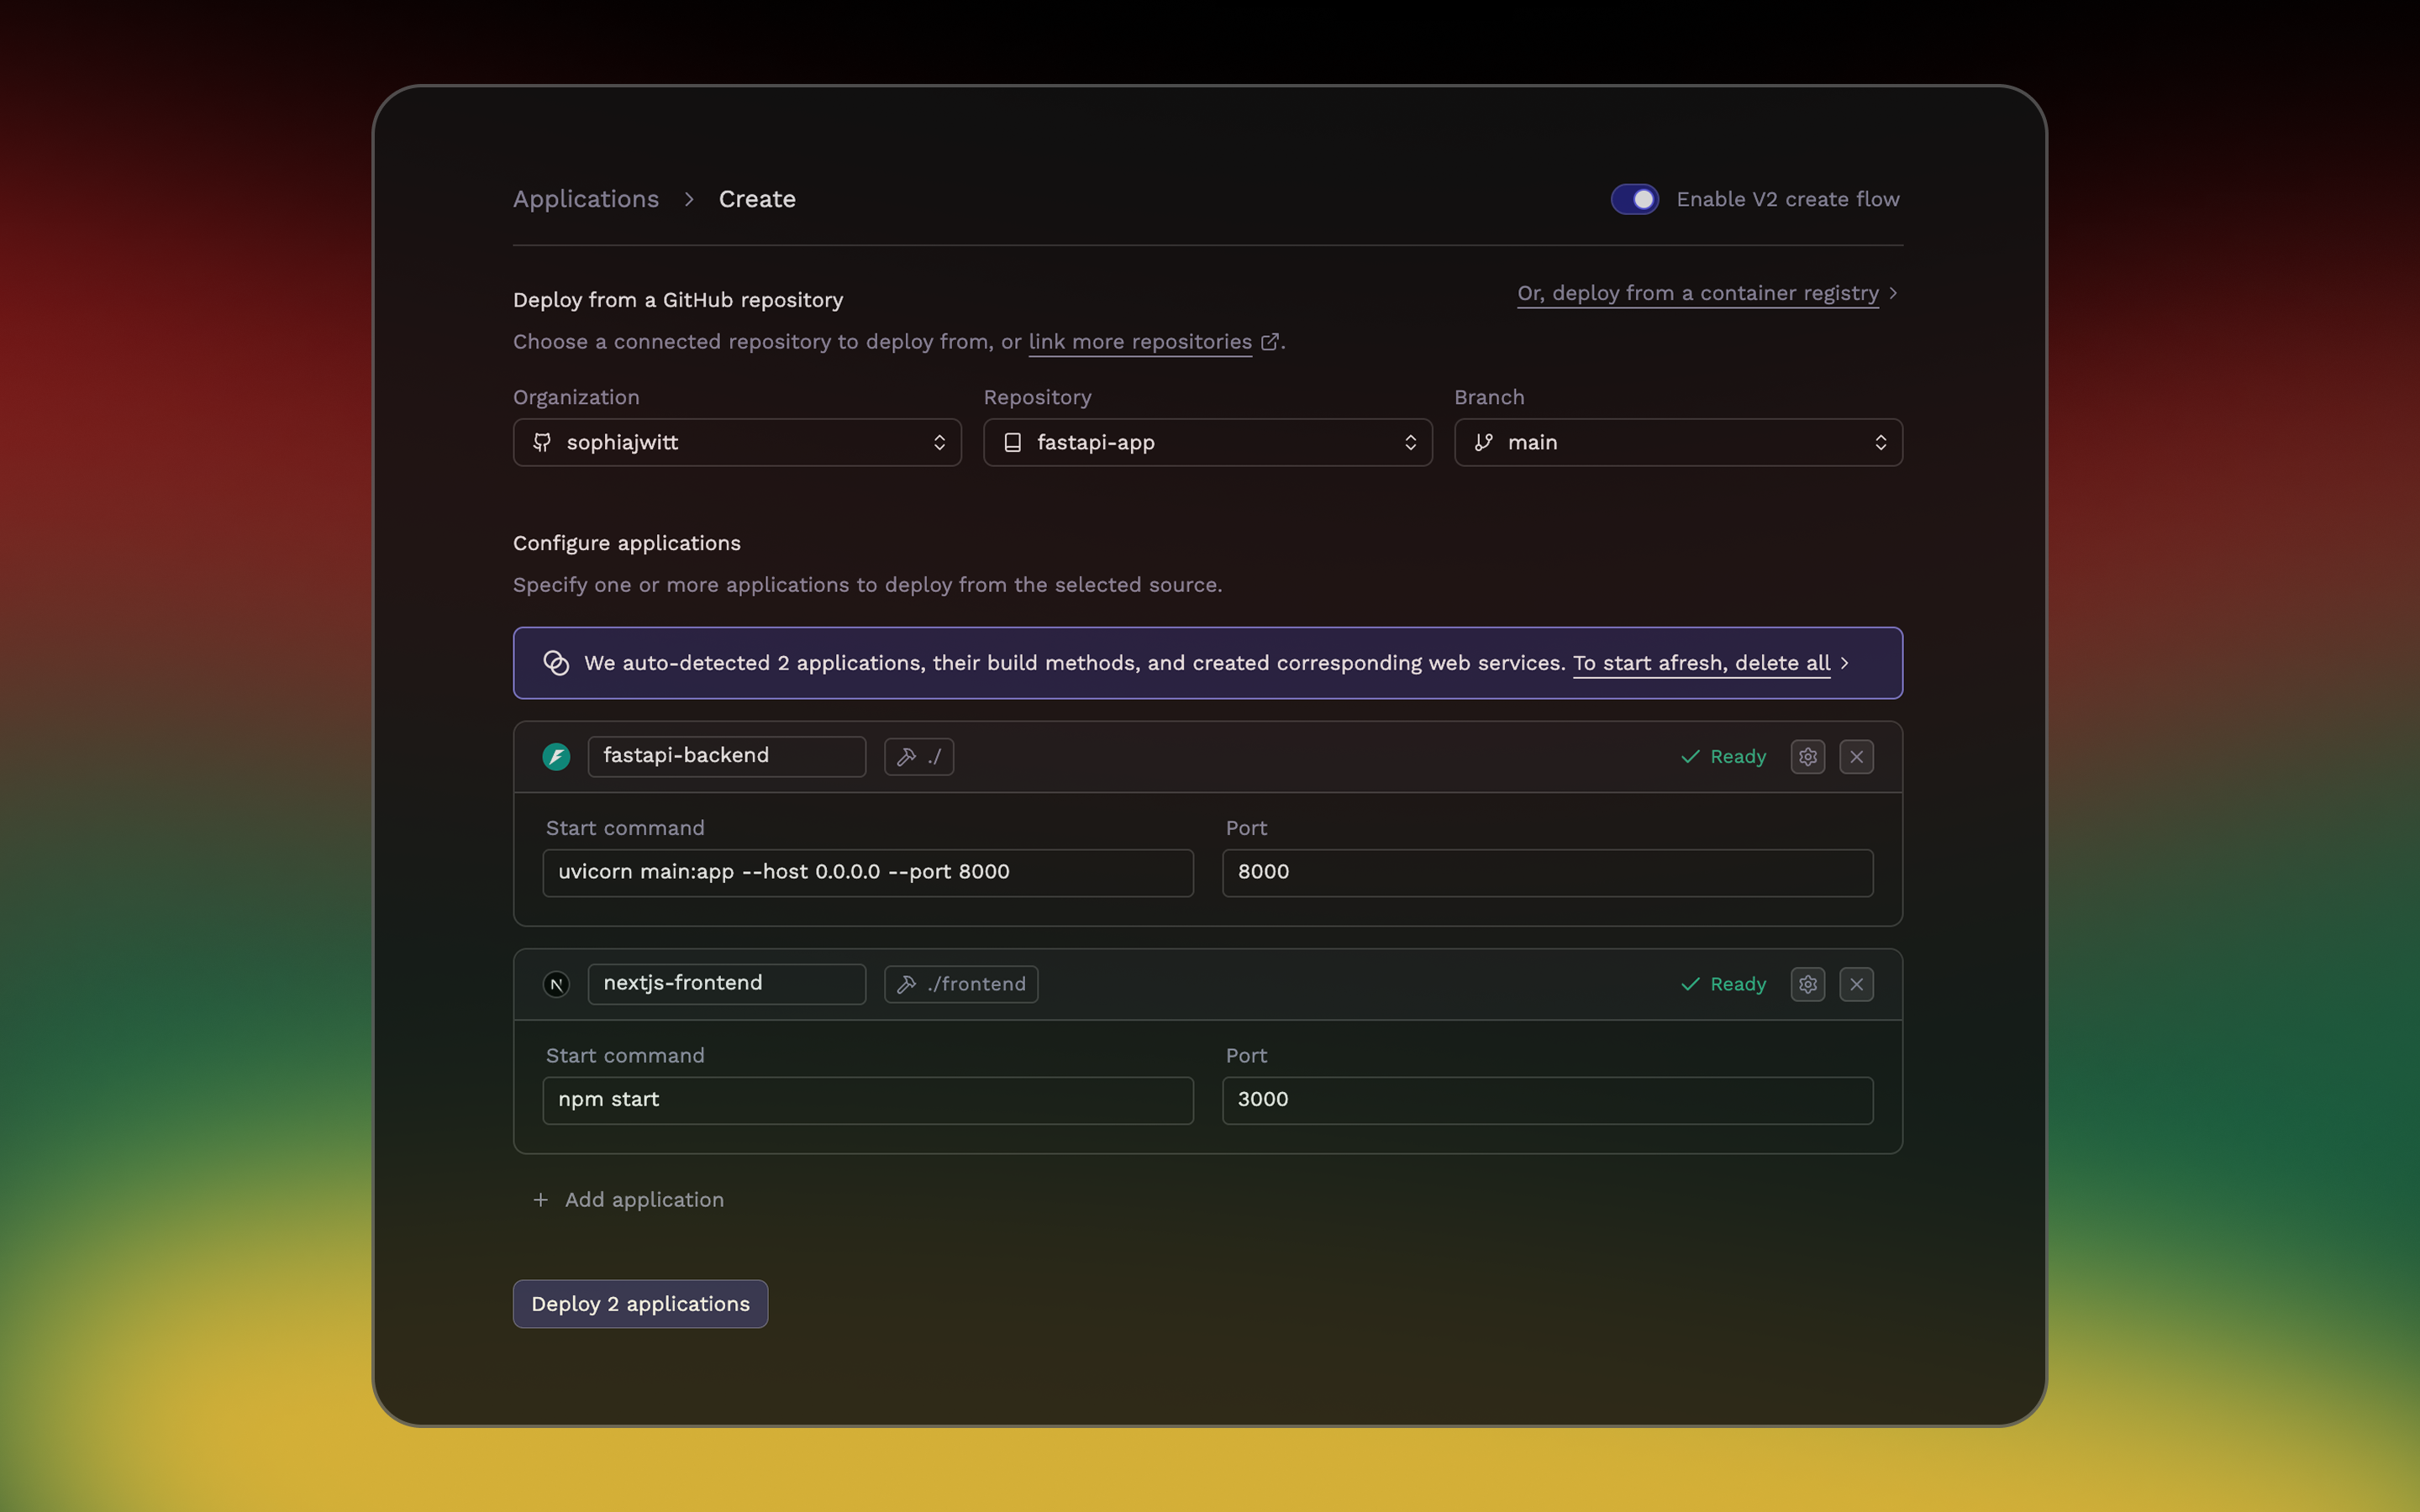Open settings gear for fastapi-backend
Screen dimensions: 2420x1512
[x=1807, y=757]
